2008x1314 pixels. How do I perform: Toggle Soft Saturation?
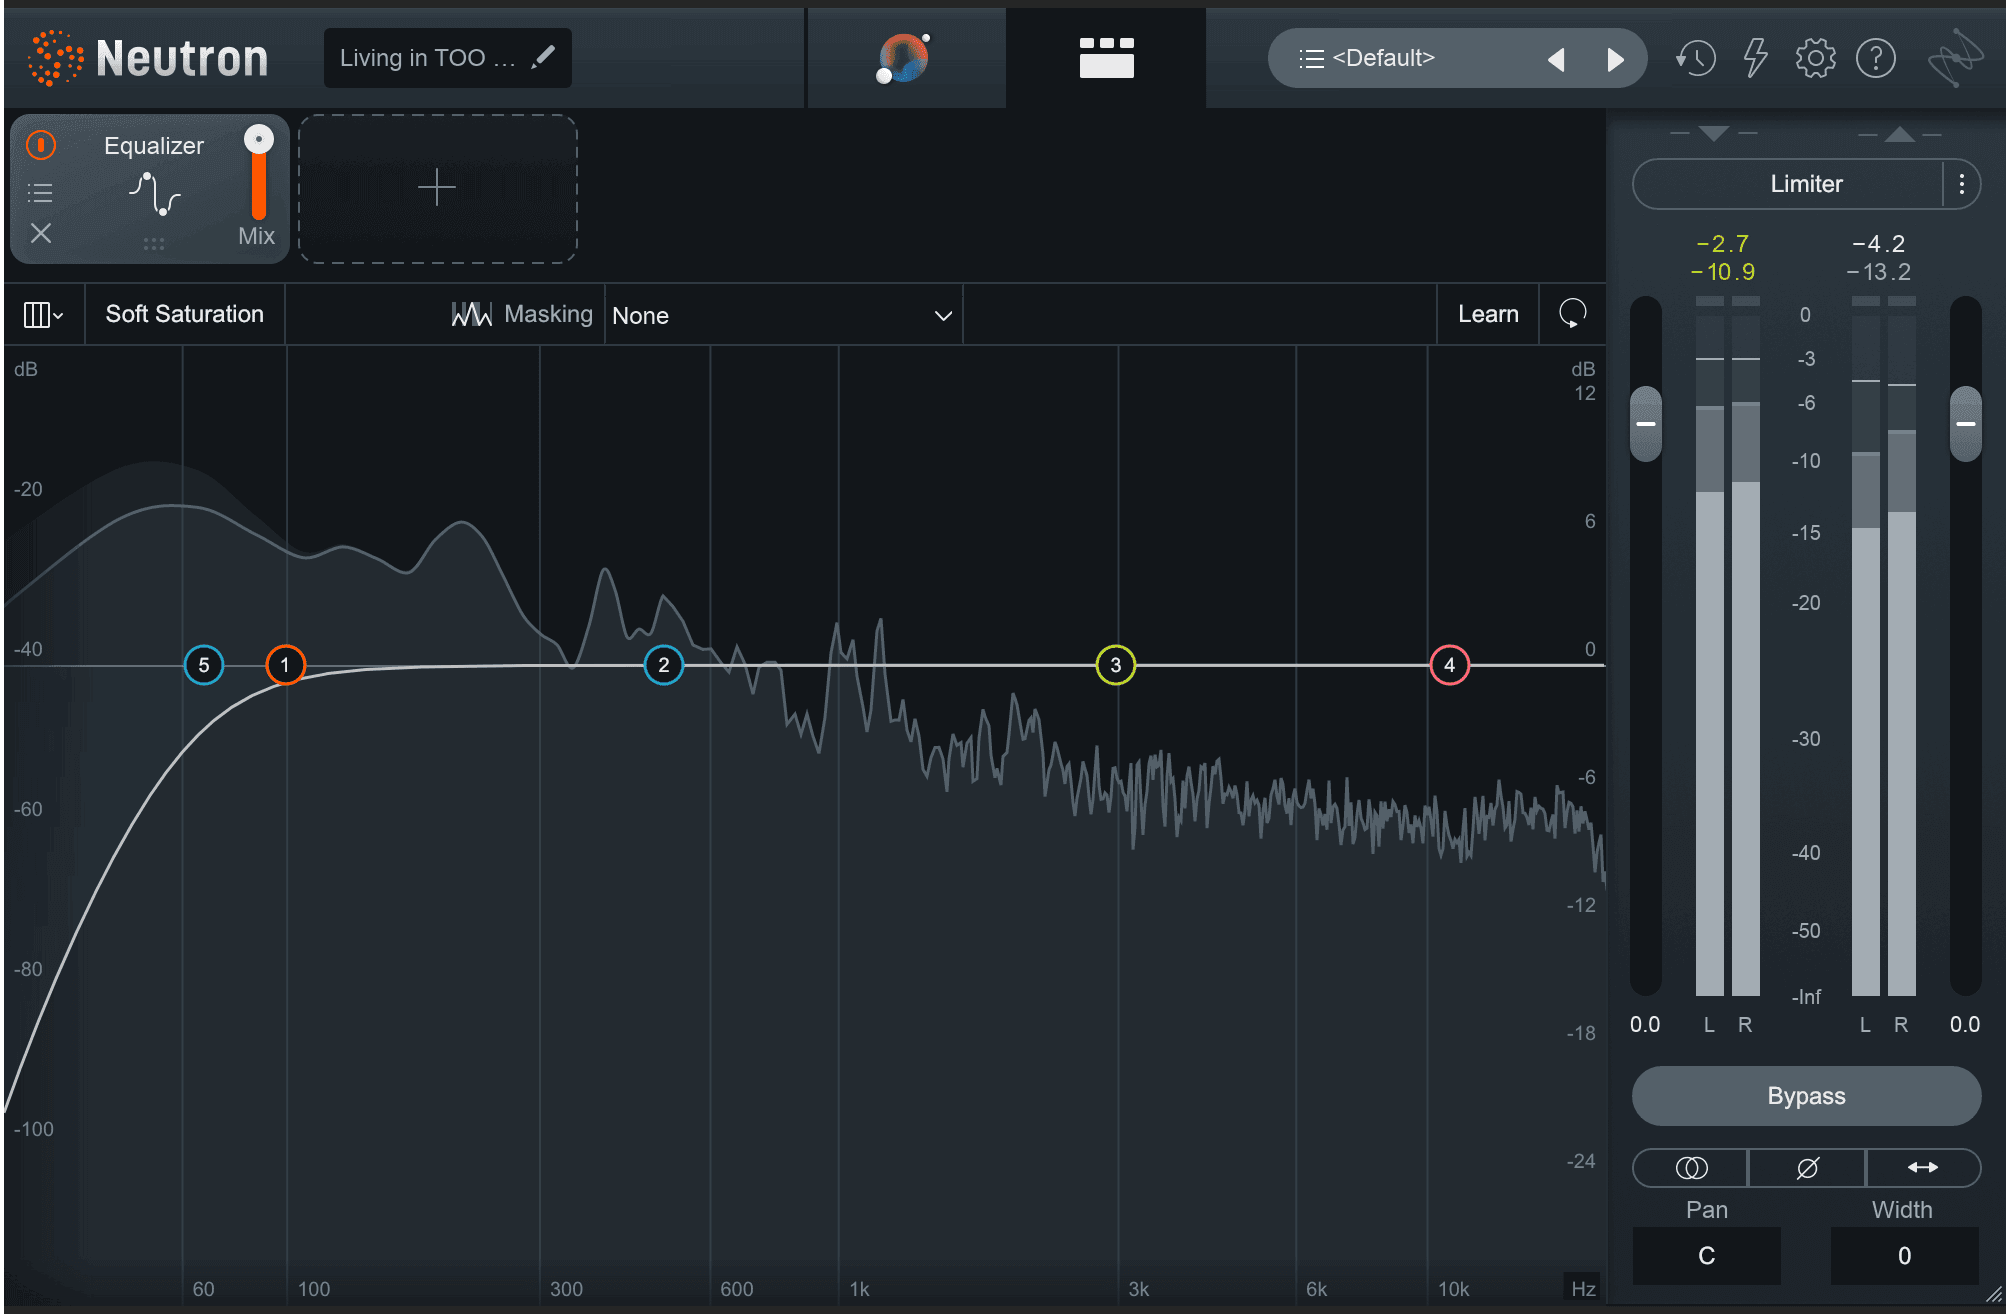(x=185, y=314)
